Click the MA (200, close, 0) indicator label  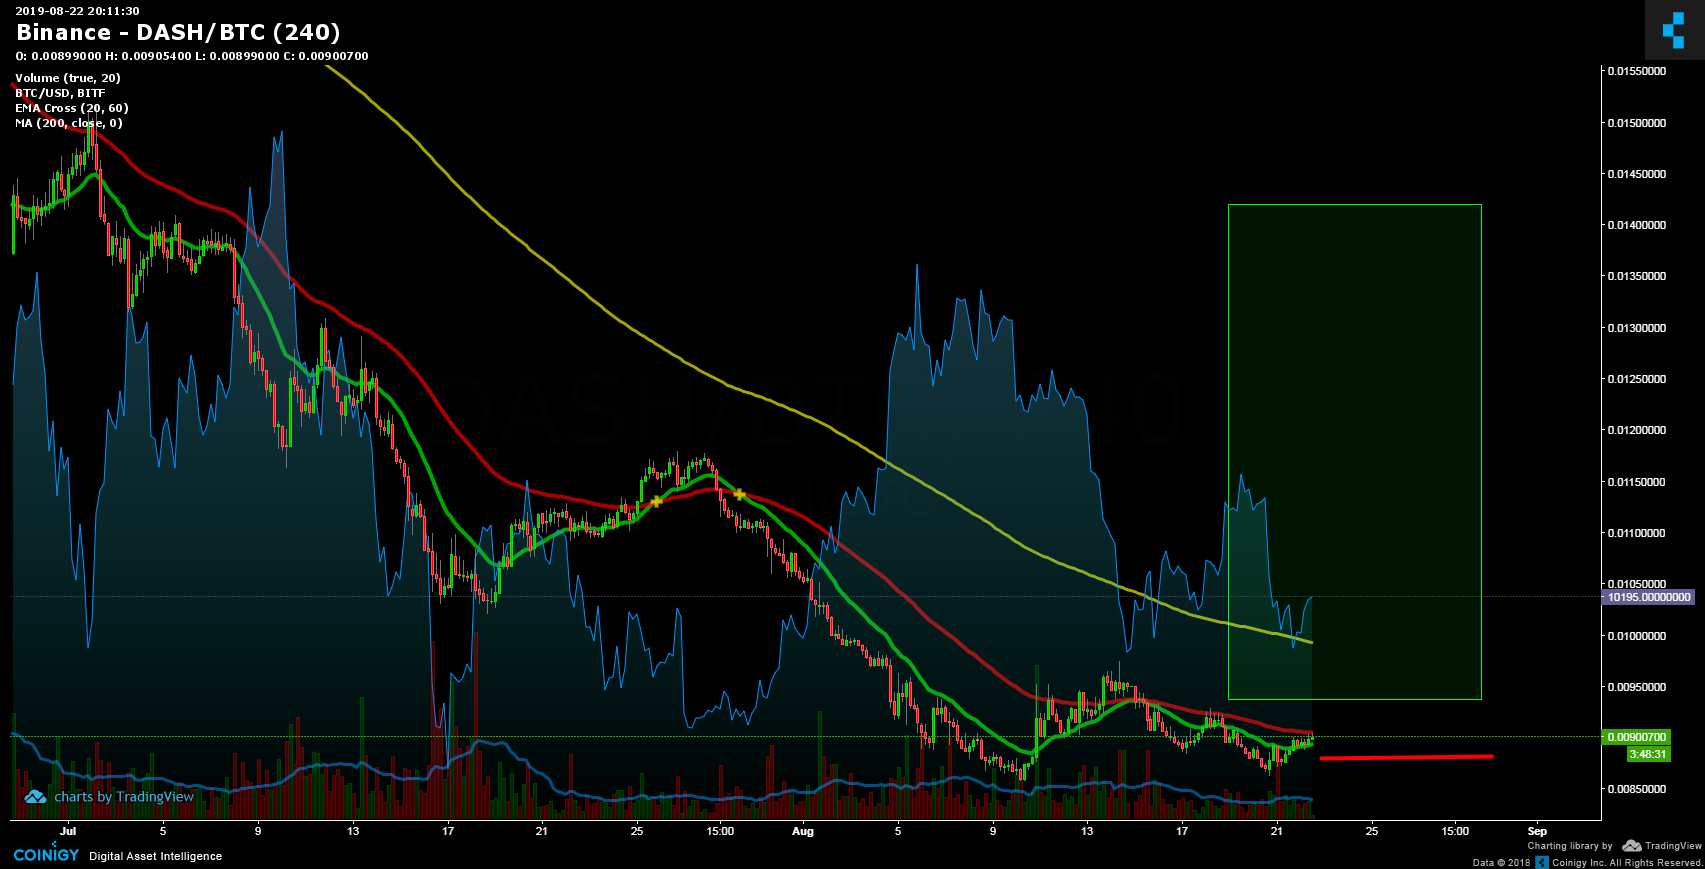(x=69, y=123)
